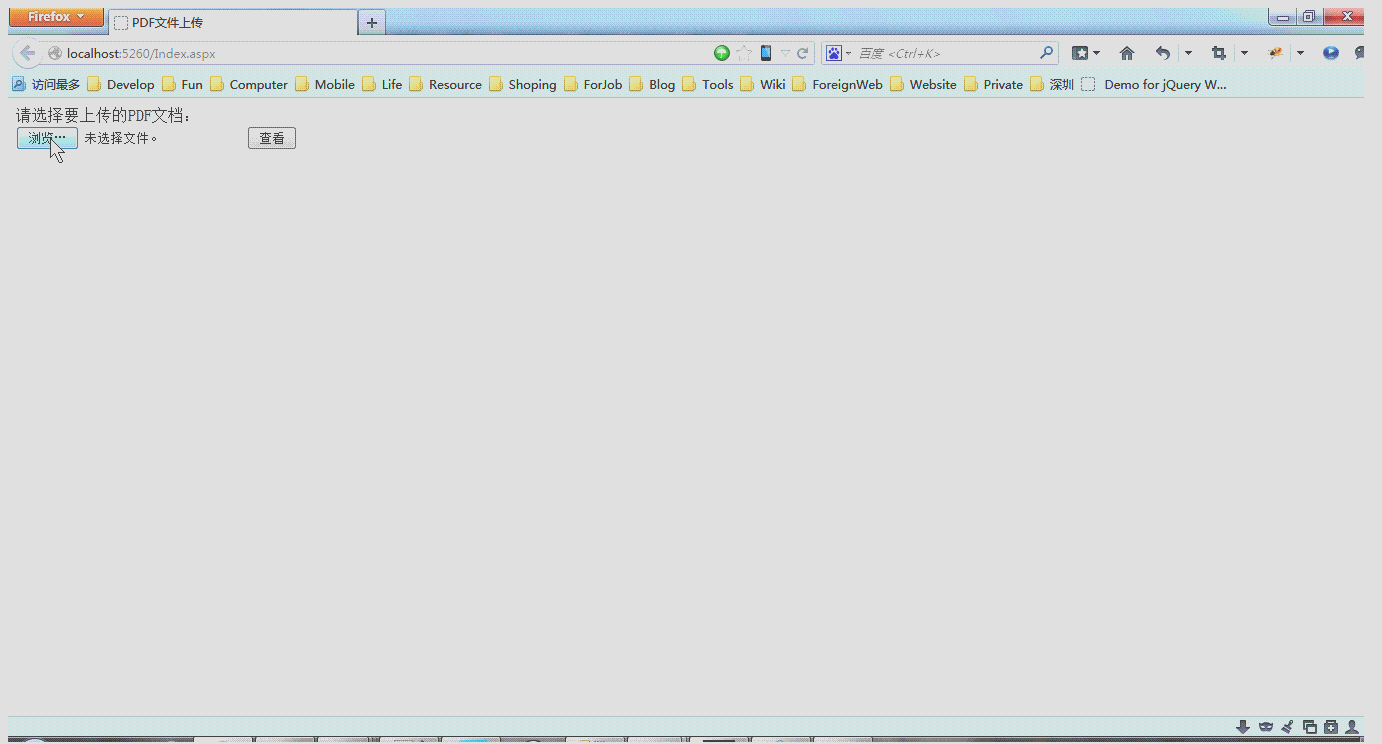Open the URL history dropdown arrow

pyautogui.click(x=785, y=53)
